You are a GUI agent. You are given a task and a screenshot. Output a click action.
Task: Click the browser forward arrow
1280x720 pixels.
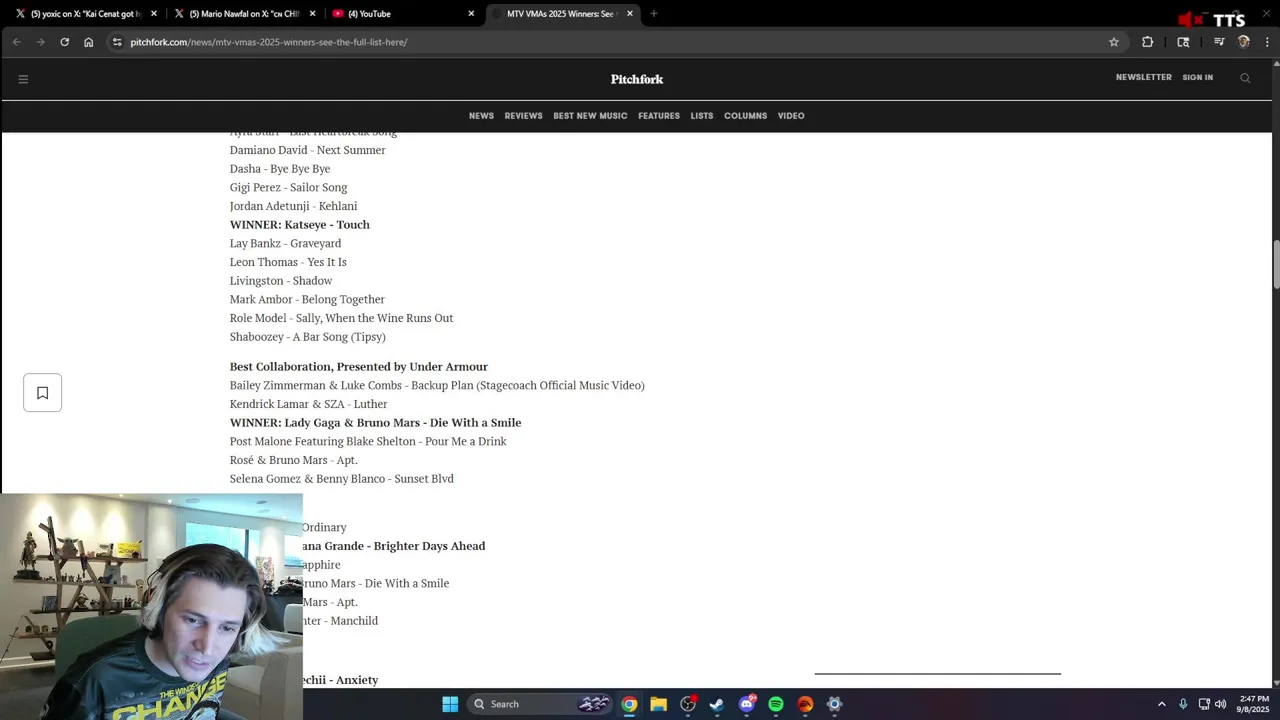tap(40, 42)
